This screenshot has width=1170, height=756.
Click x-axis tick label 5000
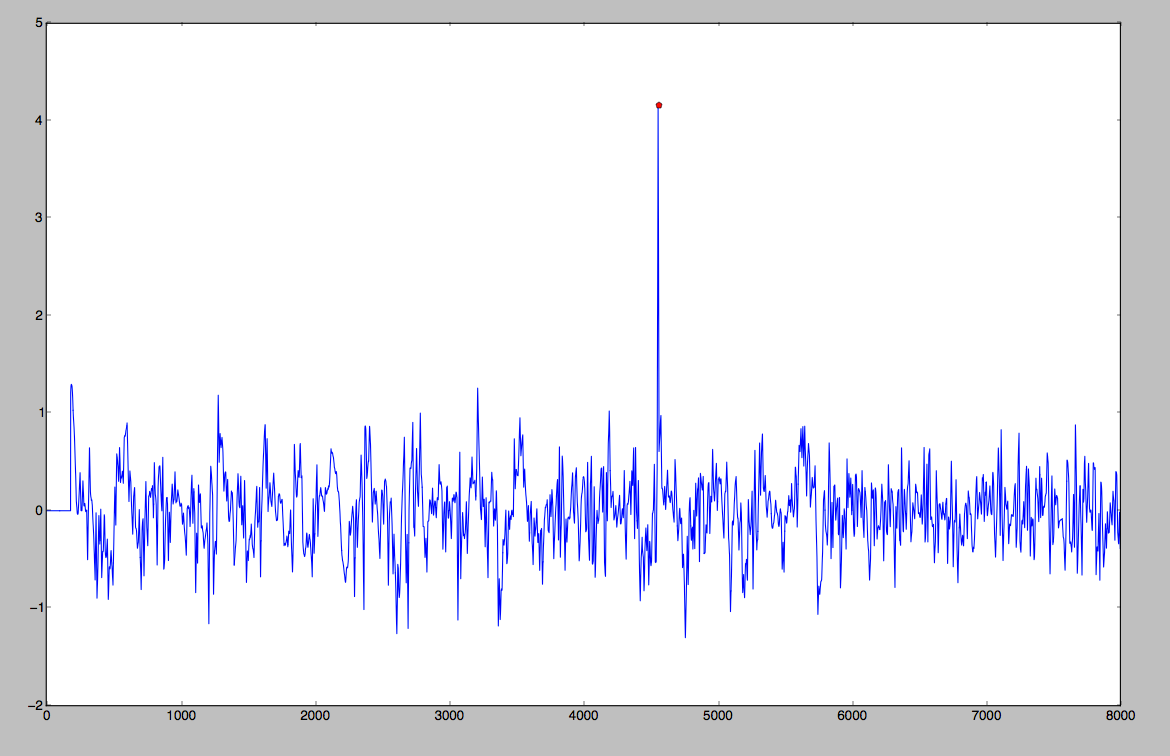[x=718, y=716]
